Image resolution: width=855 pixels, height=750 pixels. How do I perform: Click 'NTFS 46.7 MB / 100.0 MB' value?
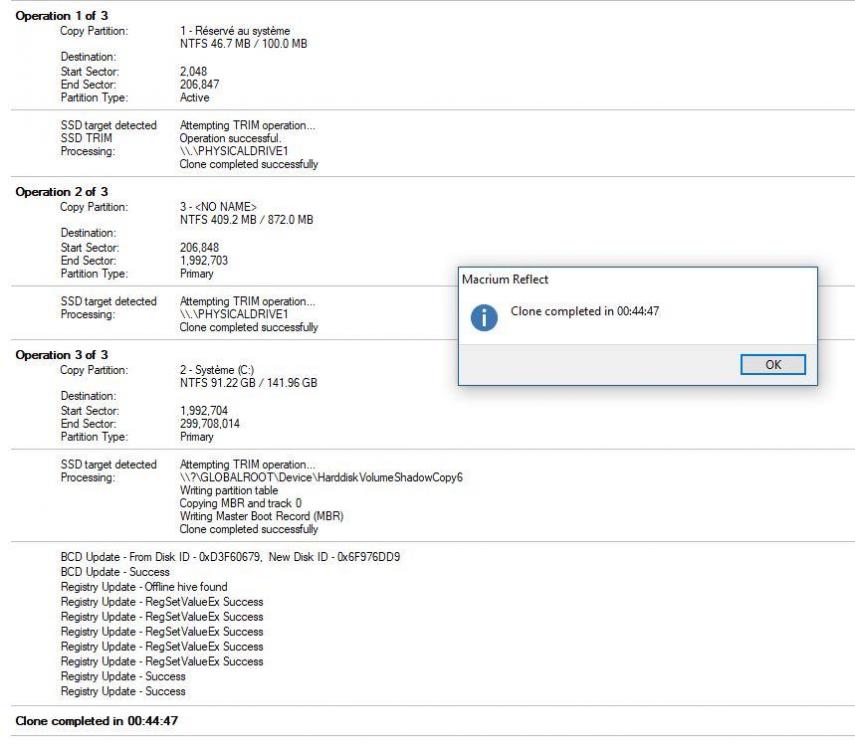tap(243, 44)
